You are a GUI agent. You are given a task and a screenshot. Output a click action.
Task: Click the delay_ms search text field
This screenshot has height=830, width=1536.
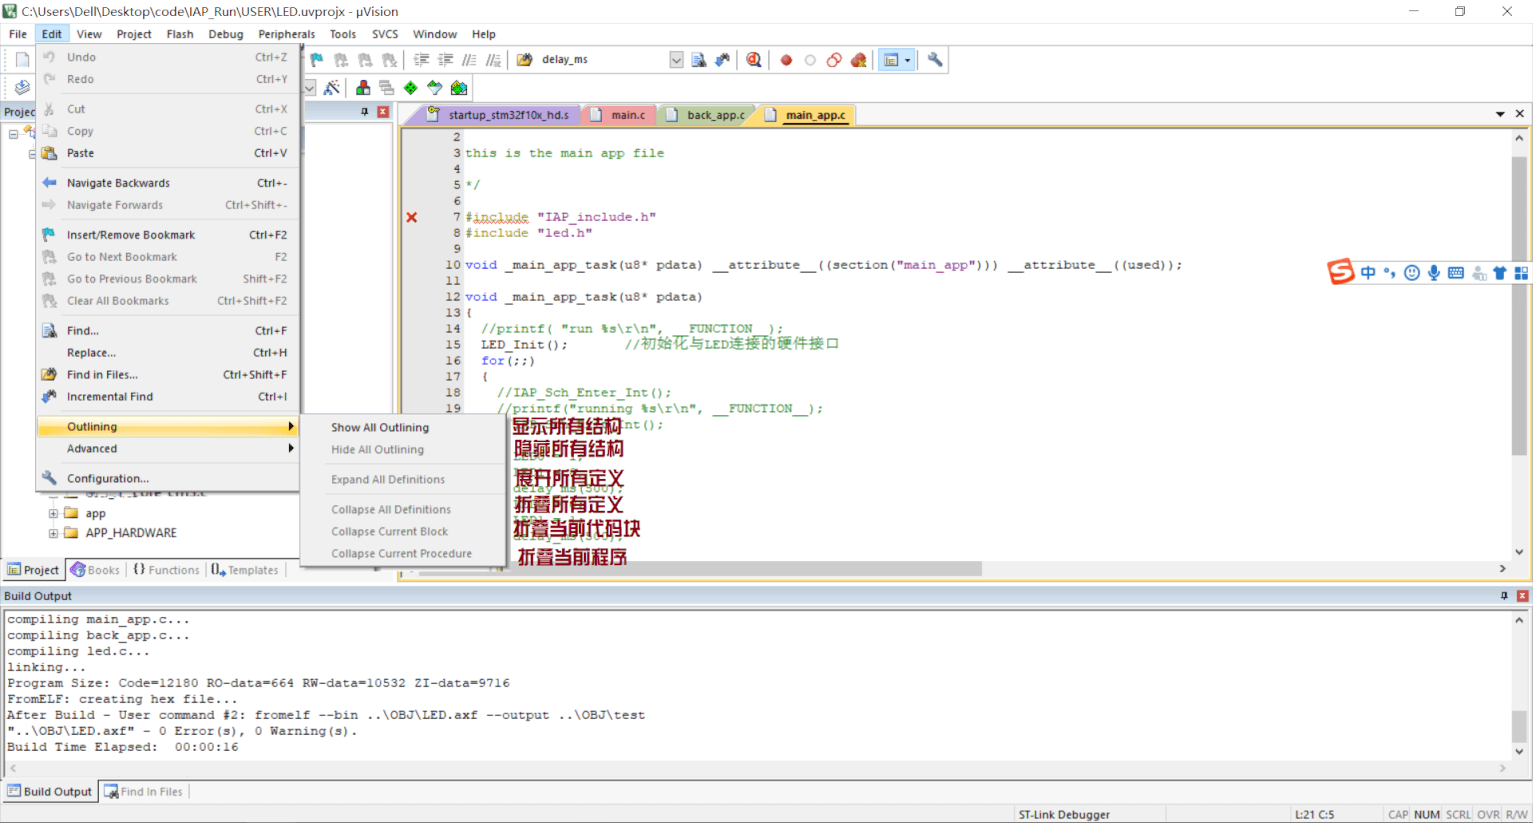pyautogui.click(x=603, y=60)
